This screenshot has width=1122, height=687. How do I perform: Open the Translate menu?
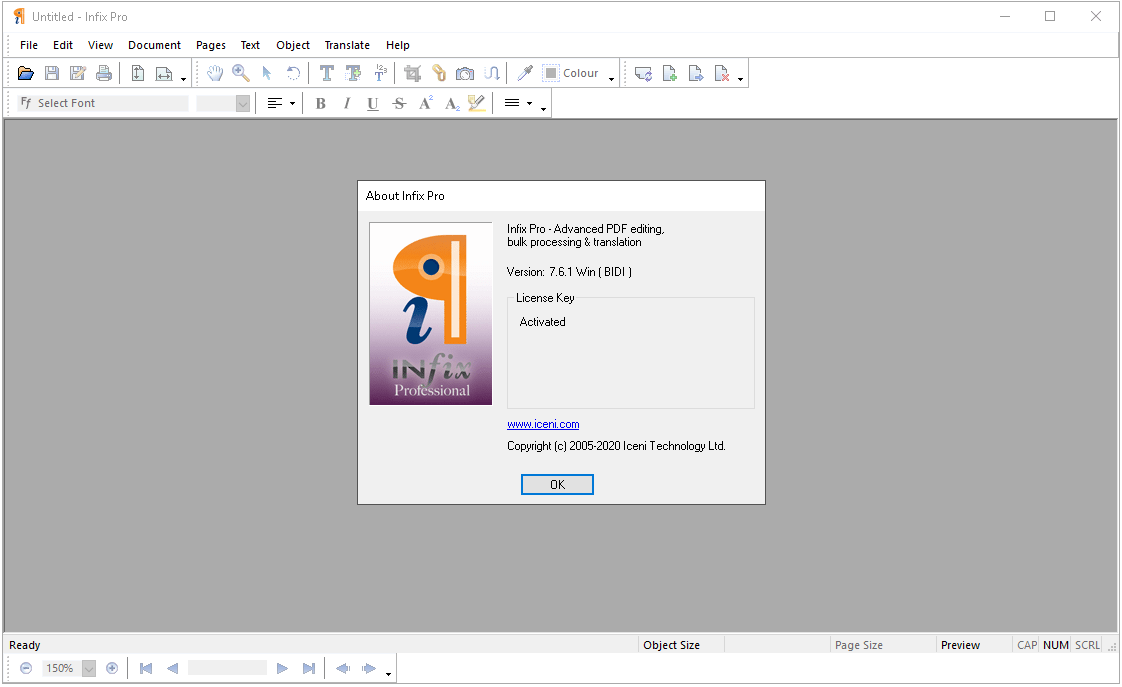347,45
